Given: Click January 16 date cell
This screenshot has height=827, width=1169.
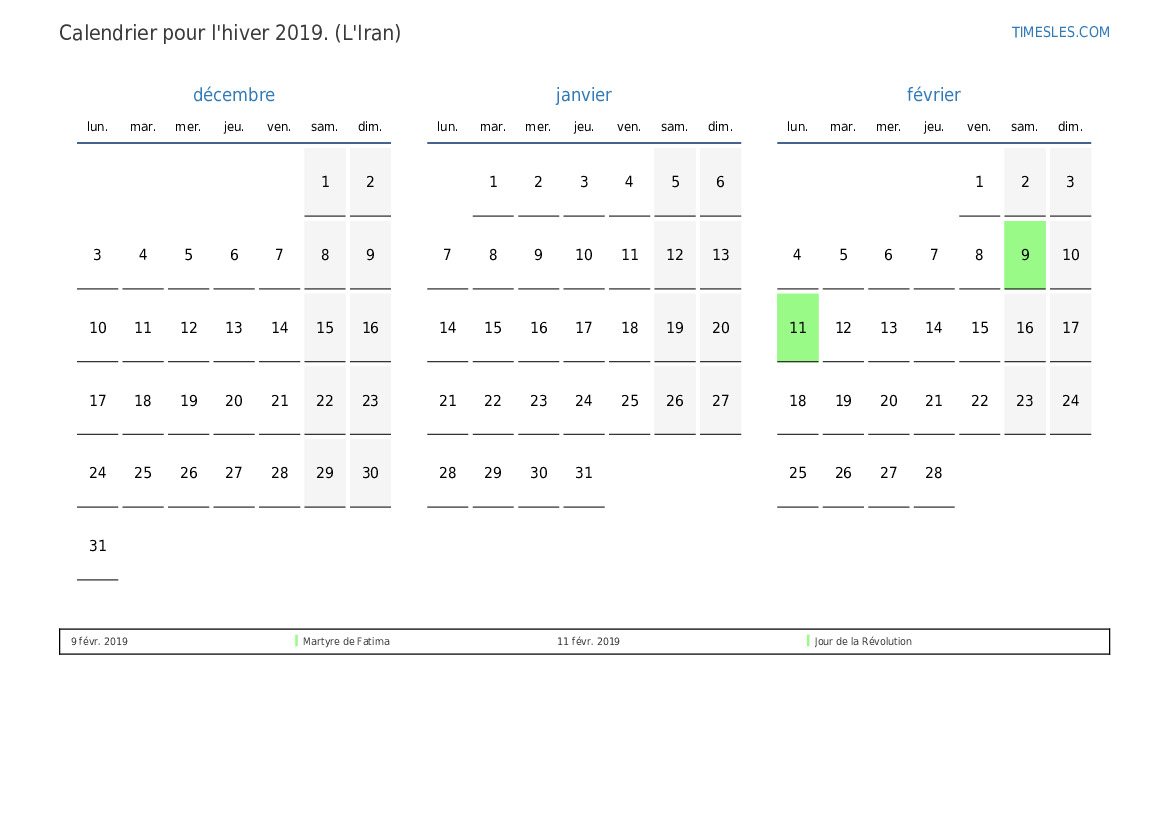Looking at the screenshot, I should pos(538,328).
